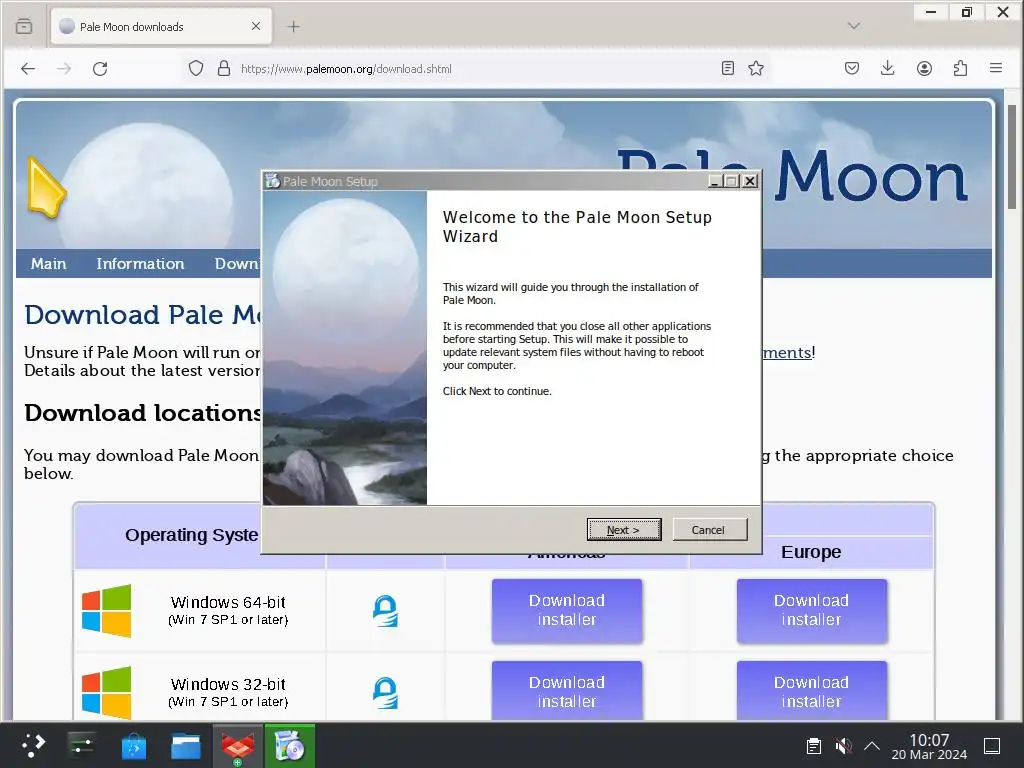Image resolution: width=1024 pixels, height=768 pixels.
Task: Download Windows 64-bit installer from Europe
Action: pyautogui.click(x=812, y=611)
